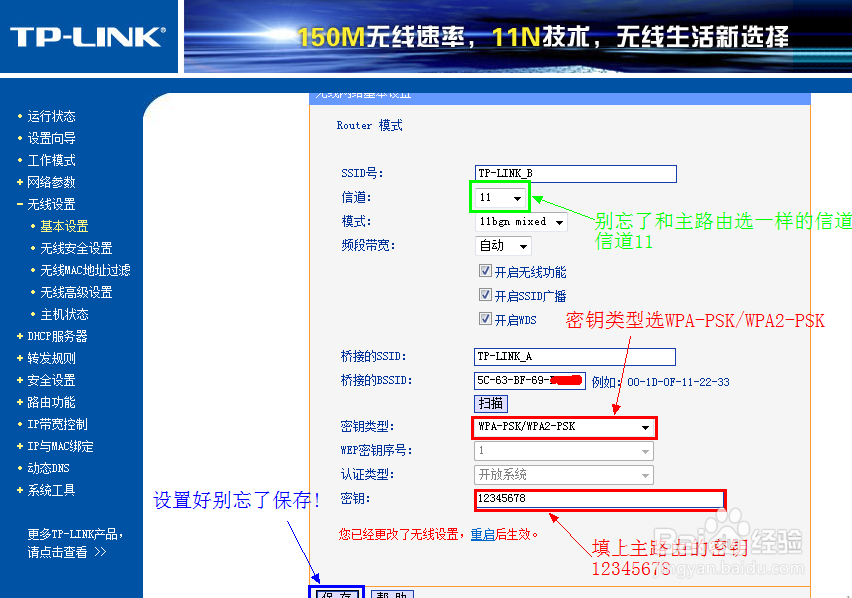Click the 帮助 help button
This screenshot has height=598, width=852.
coord(393,594)
